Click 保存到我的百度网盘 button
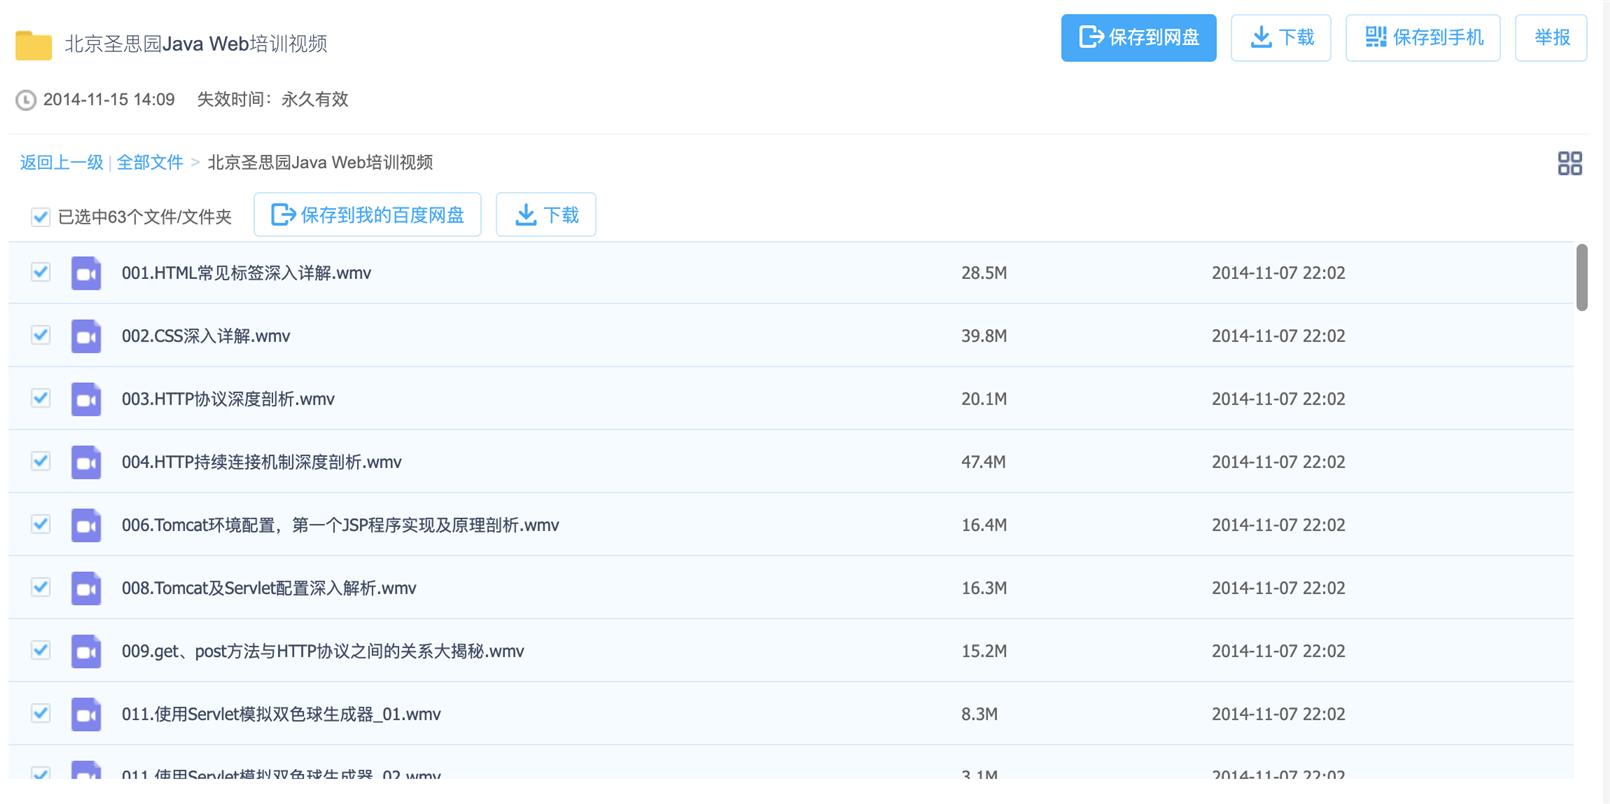Screen dimensions: 1610x804 (x=367, y=215)
